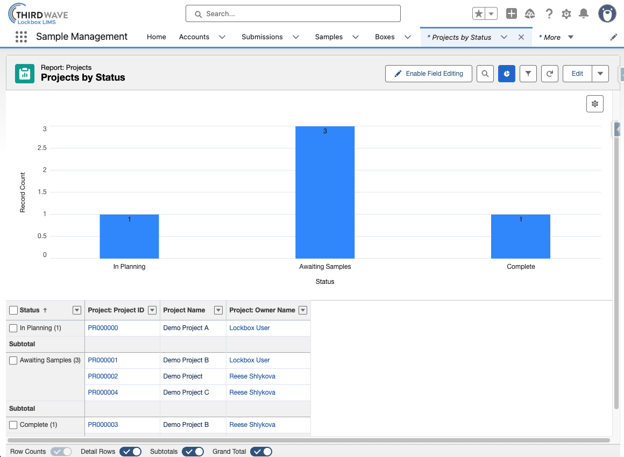
Task: Open chart properties gear icon
Action: [x=595, y=104]
